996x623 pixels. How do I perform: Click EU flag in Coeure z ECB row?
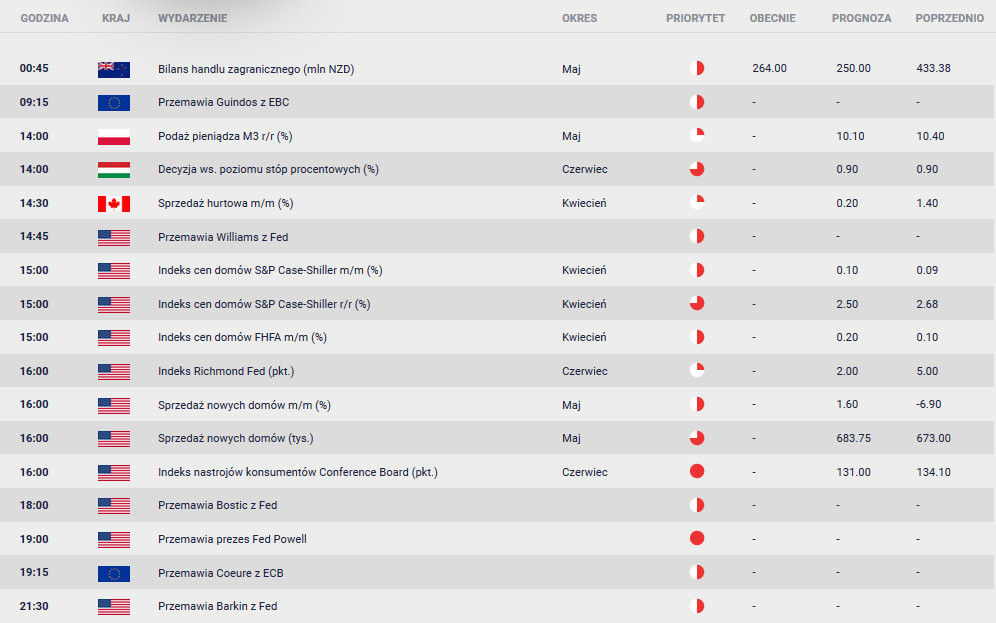click(114, 573)
